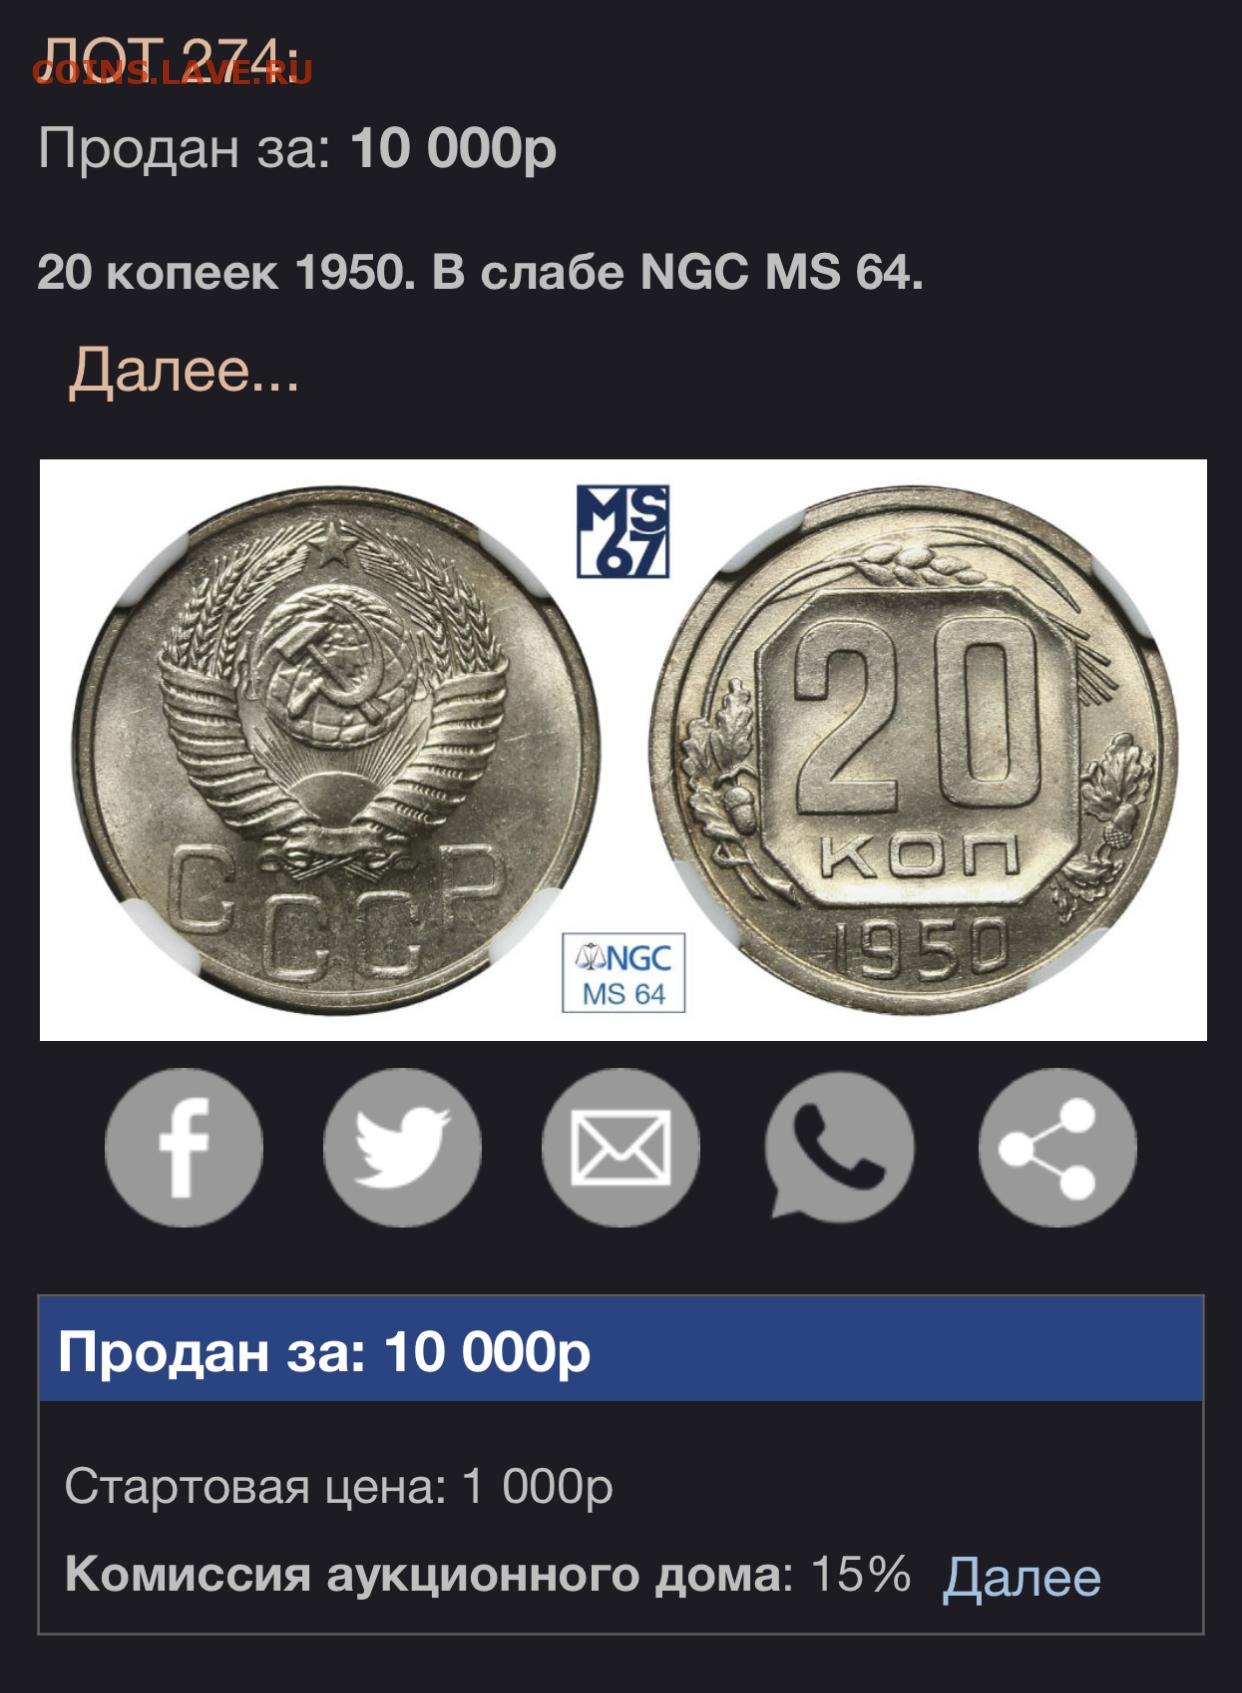The width and height of the screenshot is (1242, 1693).
Task: Open commission details via the Далее link
Action: (x=1021, y=1577)
